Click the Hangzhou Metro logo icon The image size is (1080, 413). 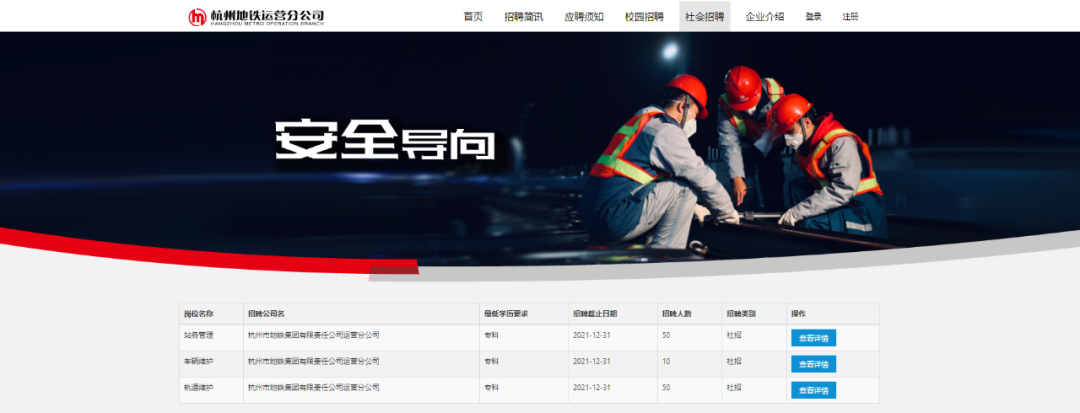tap(198, 17)
